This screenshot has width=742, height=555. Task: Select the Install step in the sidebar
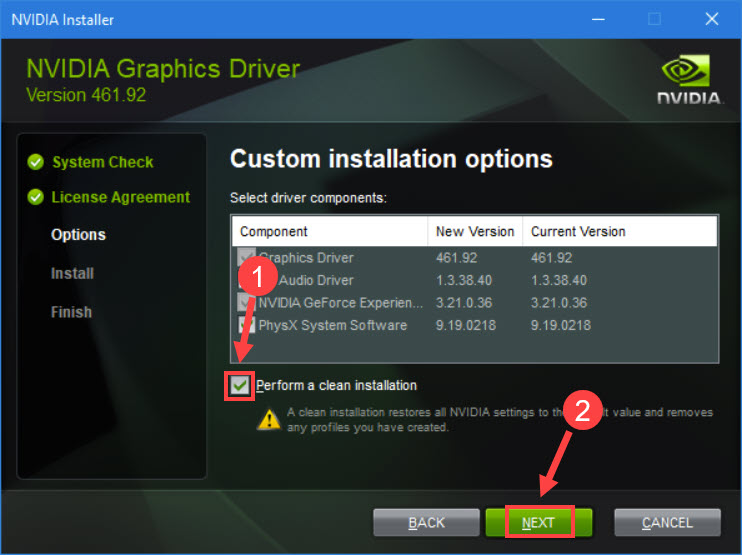point(72,273)
